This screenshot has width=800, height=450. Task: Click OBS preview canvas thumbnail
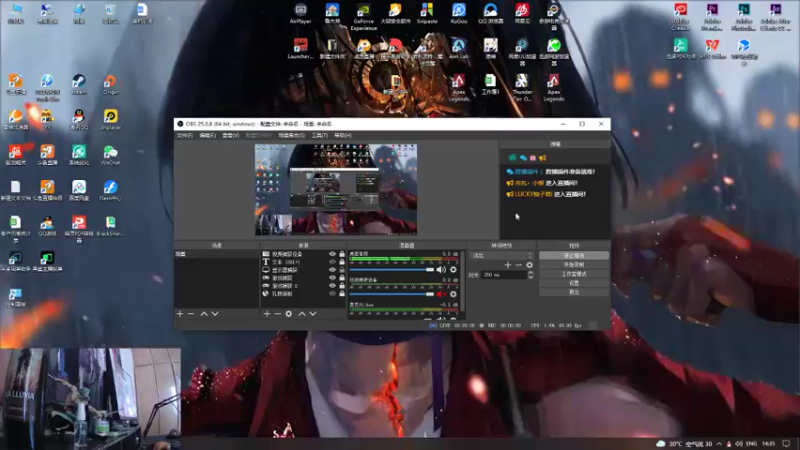point(336,189)
